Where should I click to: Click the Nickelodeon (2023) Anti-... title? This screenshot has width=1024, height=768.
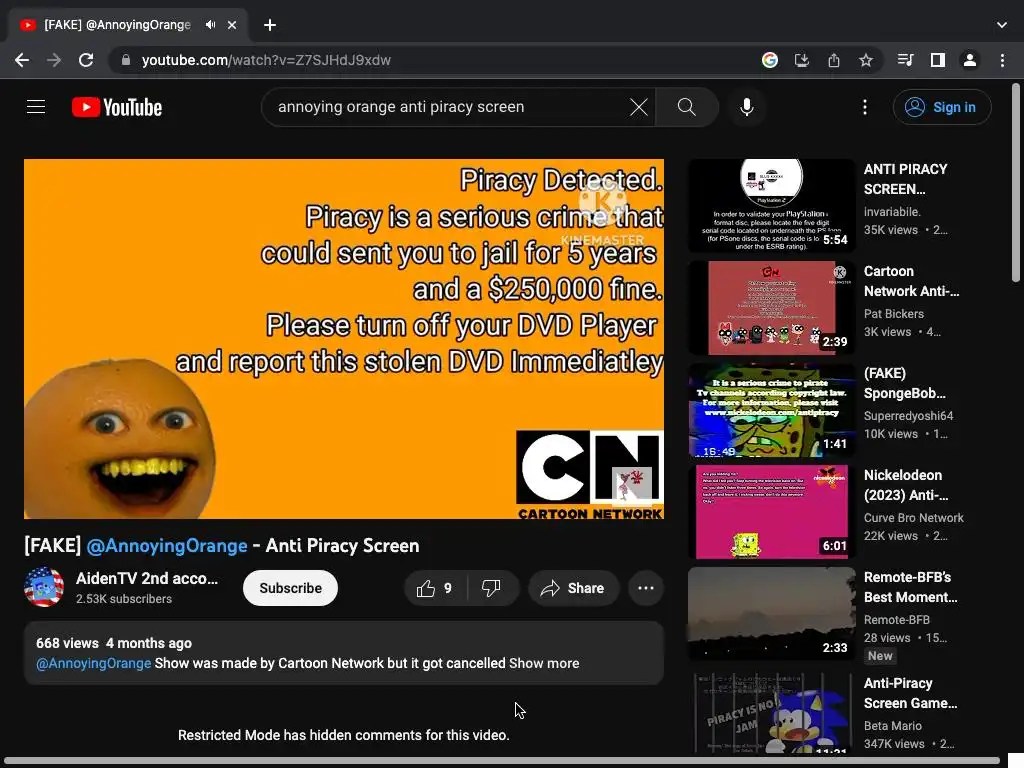tap(906, 485)
